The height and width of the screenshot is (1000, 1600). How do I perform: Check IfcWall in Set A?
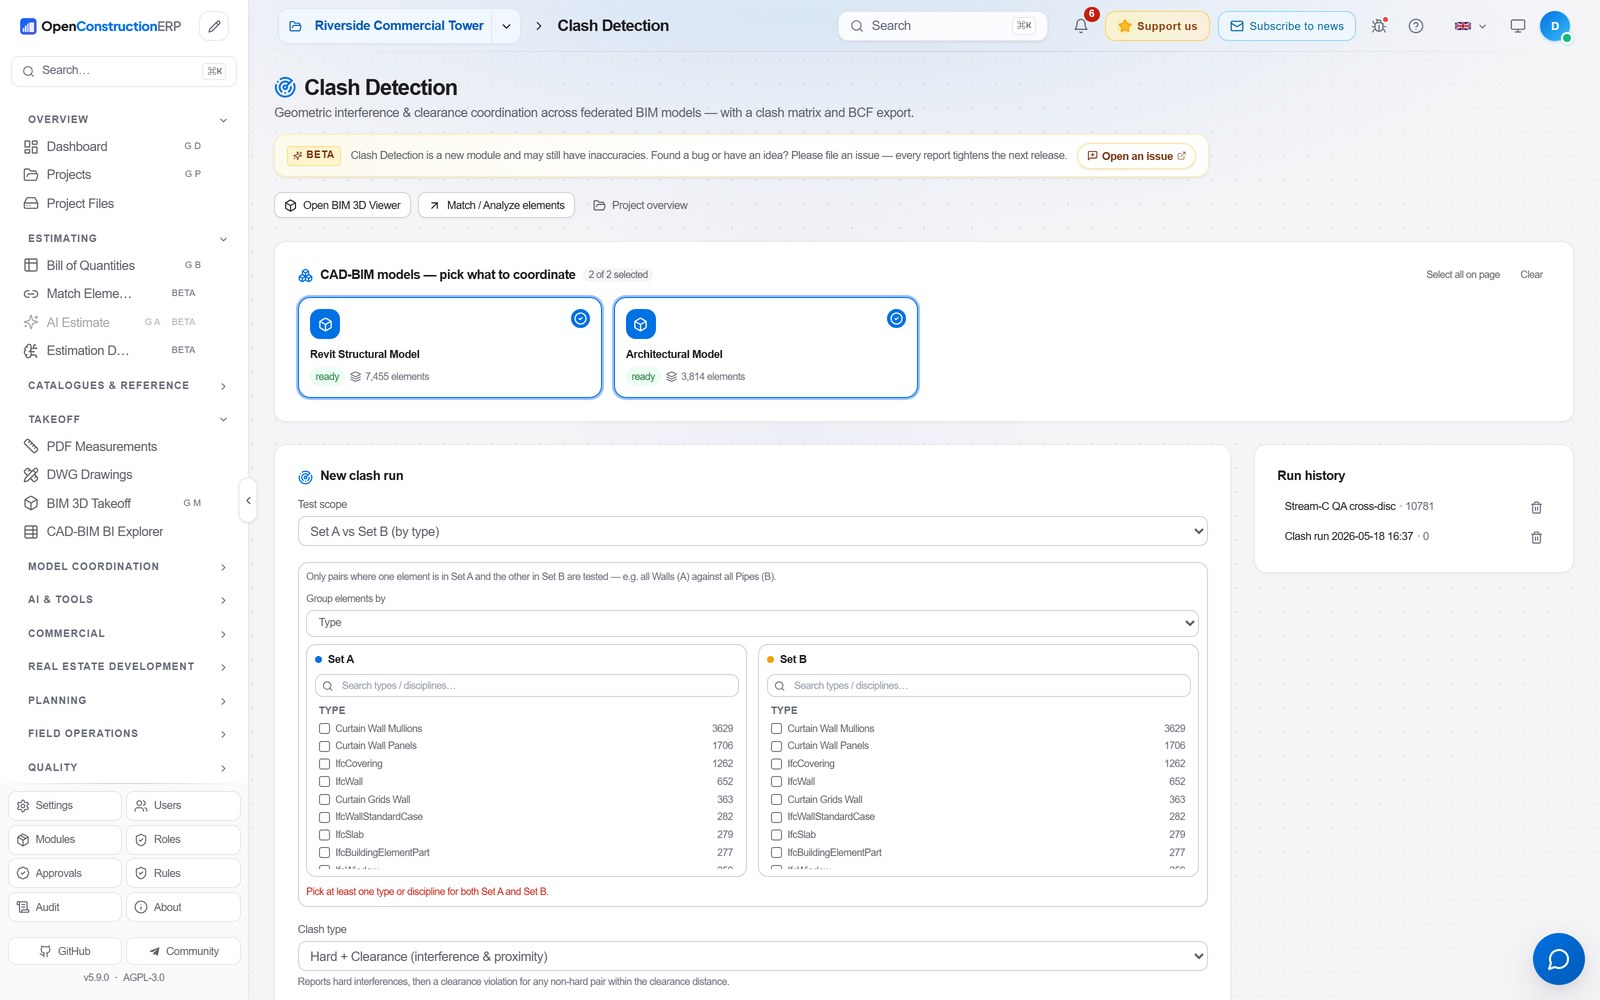click(324, 781)
